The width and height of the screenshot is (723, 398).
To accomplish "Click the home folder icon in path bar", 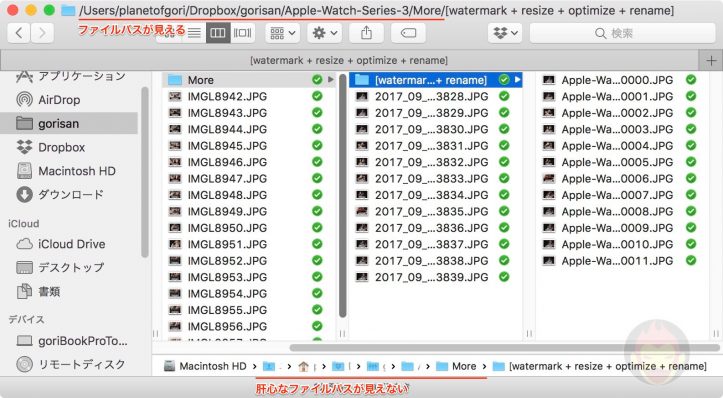I will click(303, 367).
